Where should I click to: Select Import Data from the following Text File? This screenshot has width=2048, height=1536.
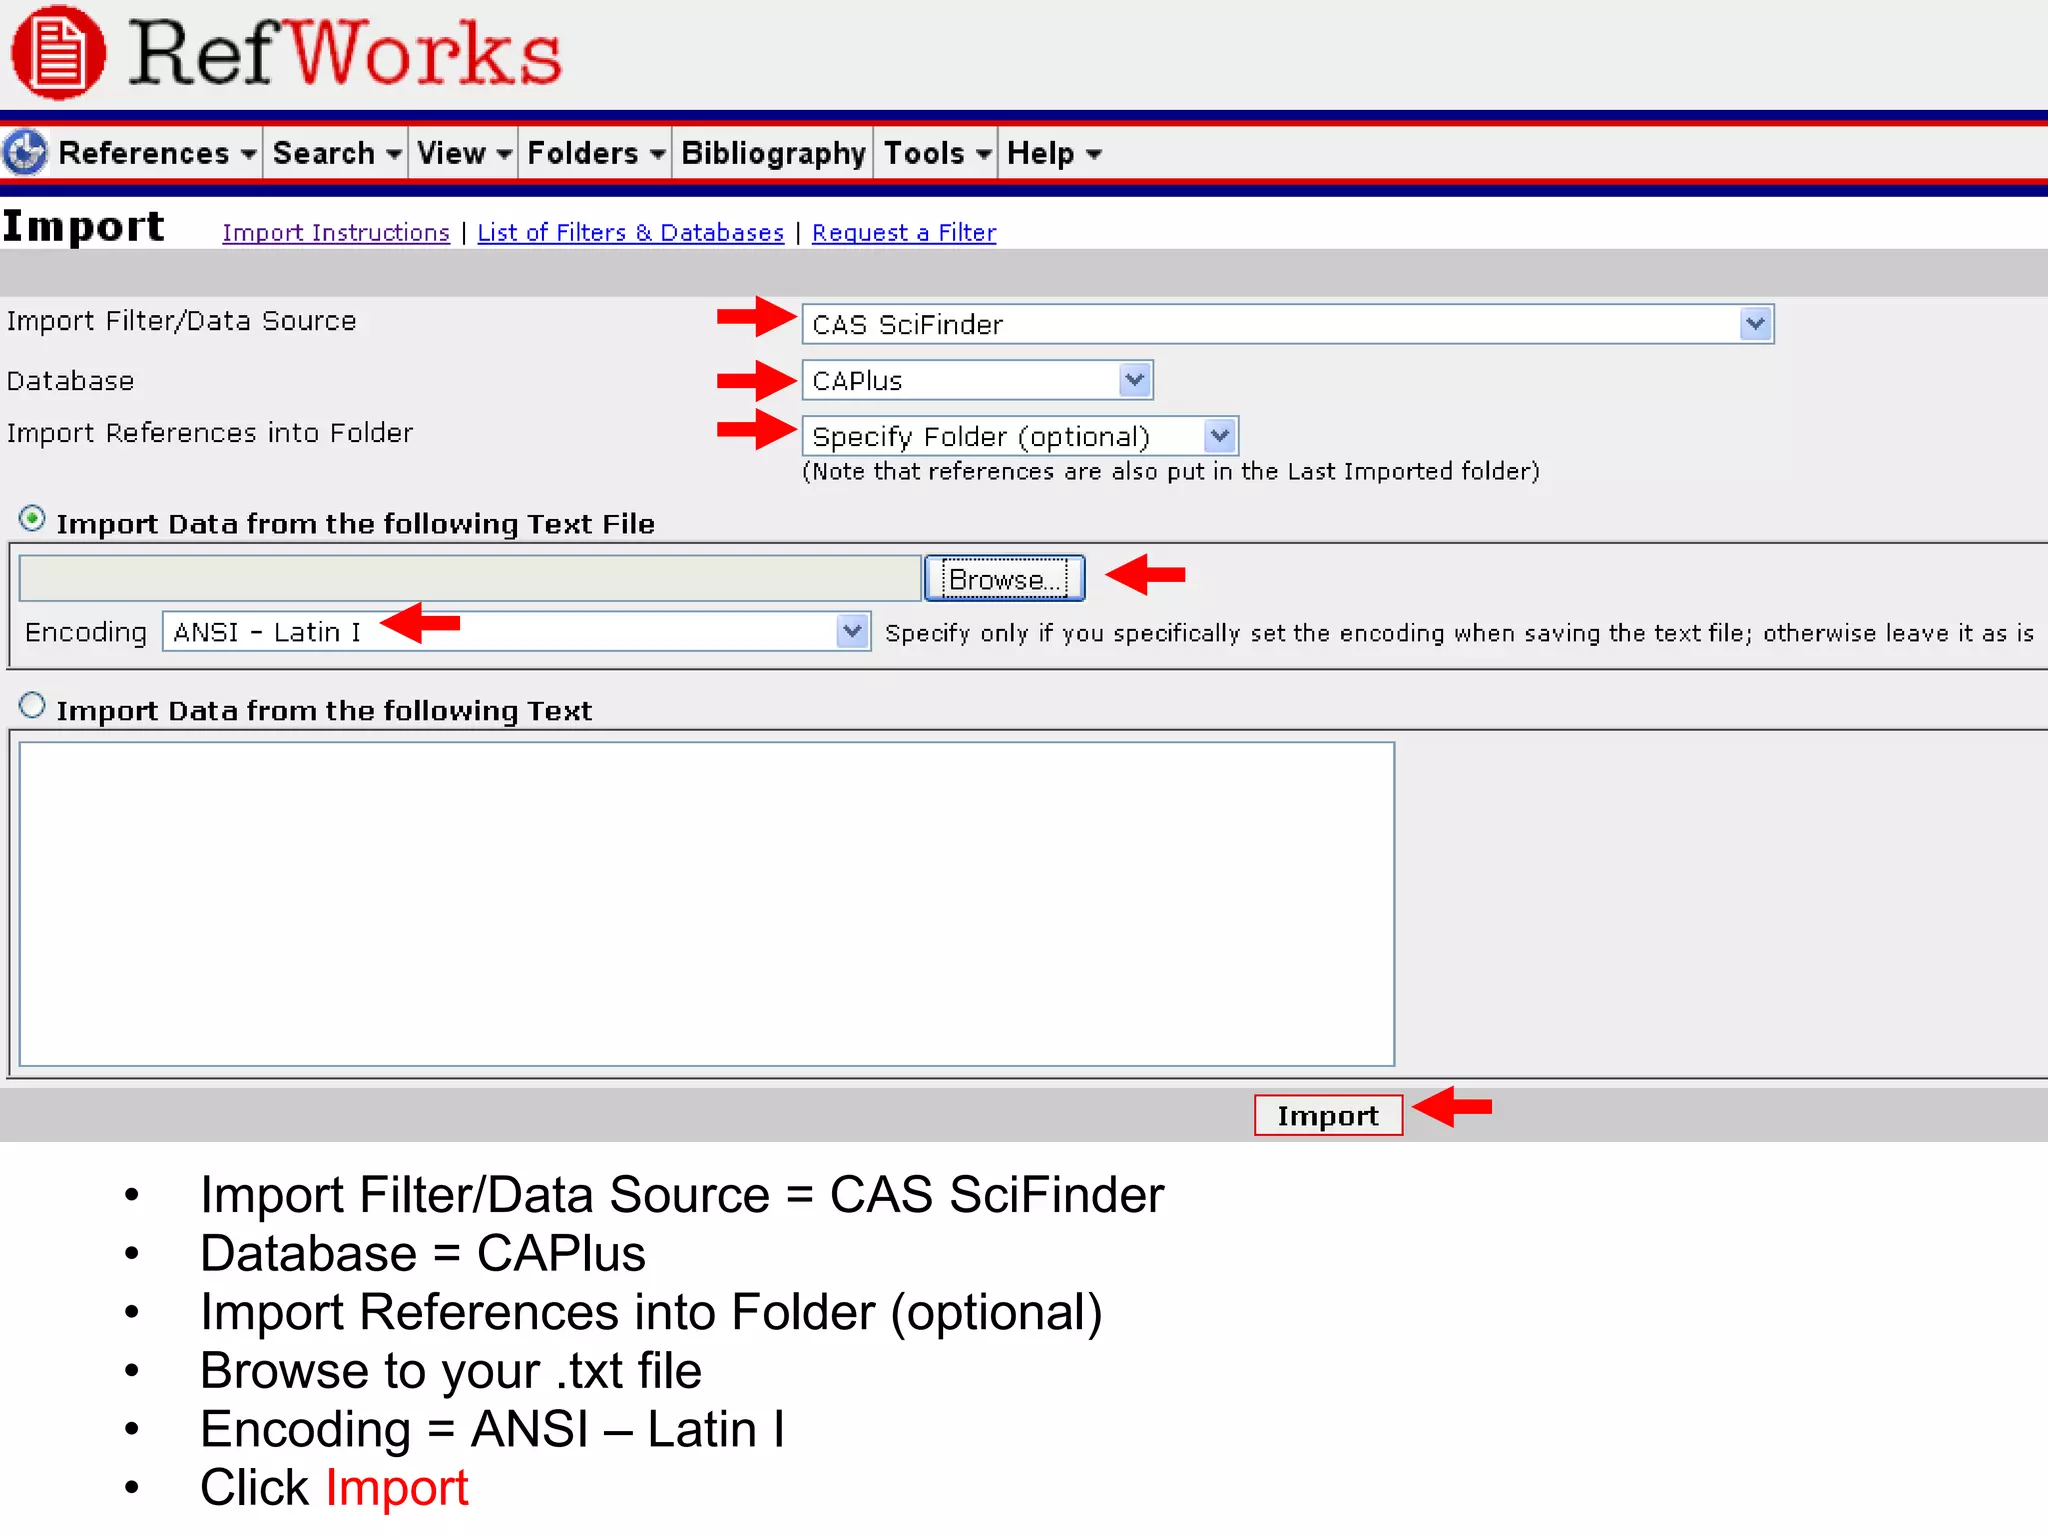(x=32, y=519)
